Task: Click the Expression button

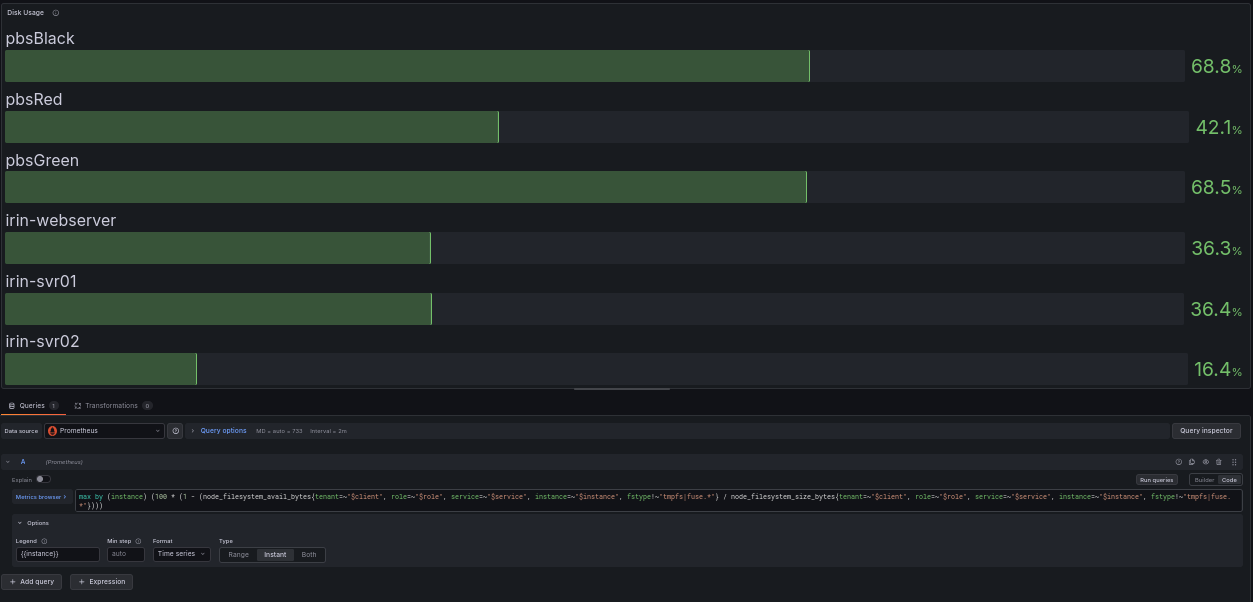Action: [101, 581]
